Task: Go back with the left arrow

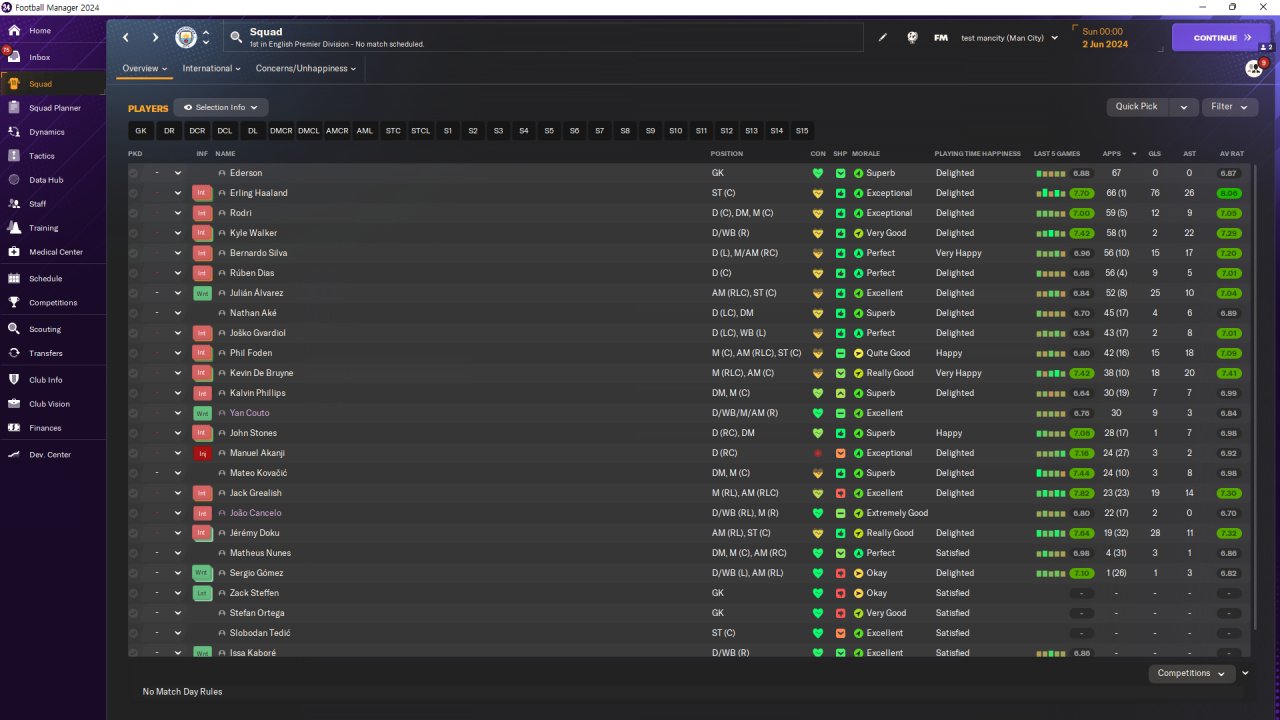Action: coord(126,38)
